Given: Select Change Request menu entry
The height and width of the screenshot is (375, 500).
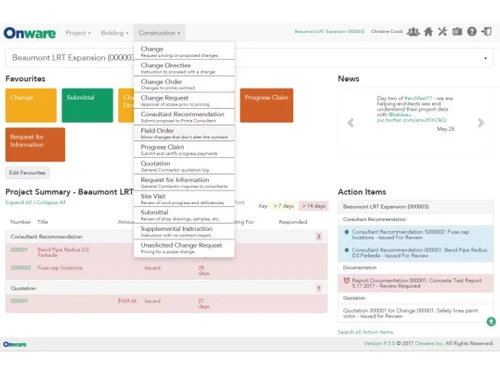Looking at the screenshot, I should click(x=184, y=101).
